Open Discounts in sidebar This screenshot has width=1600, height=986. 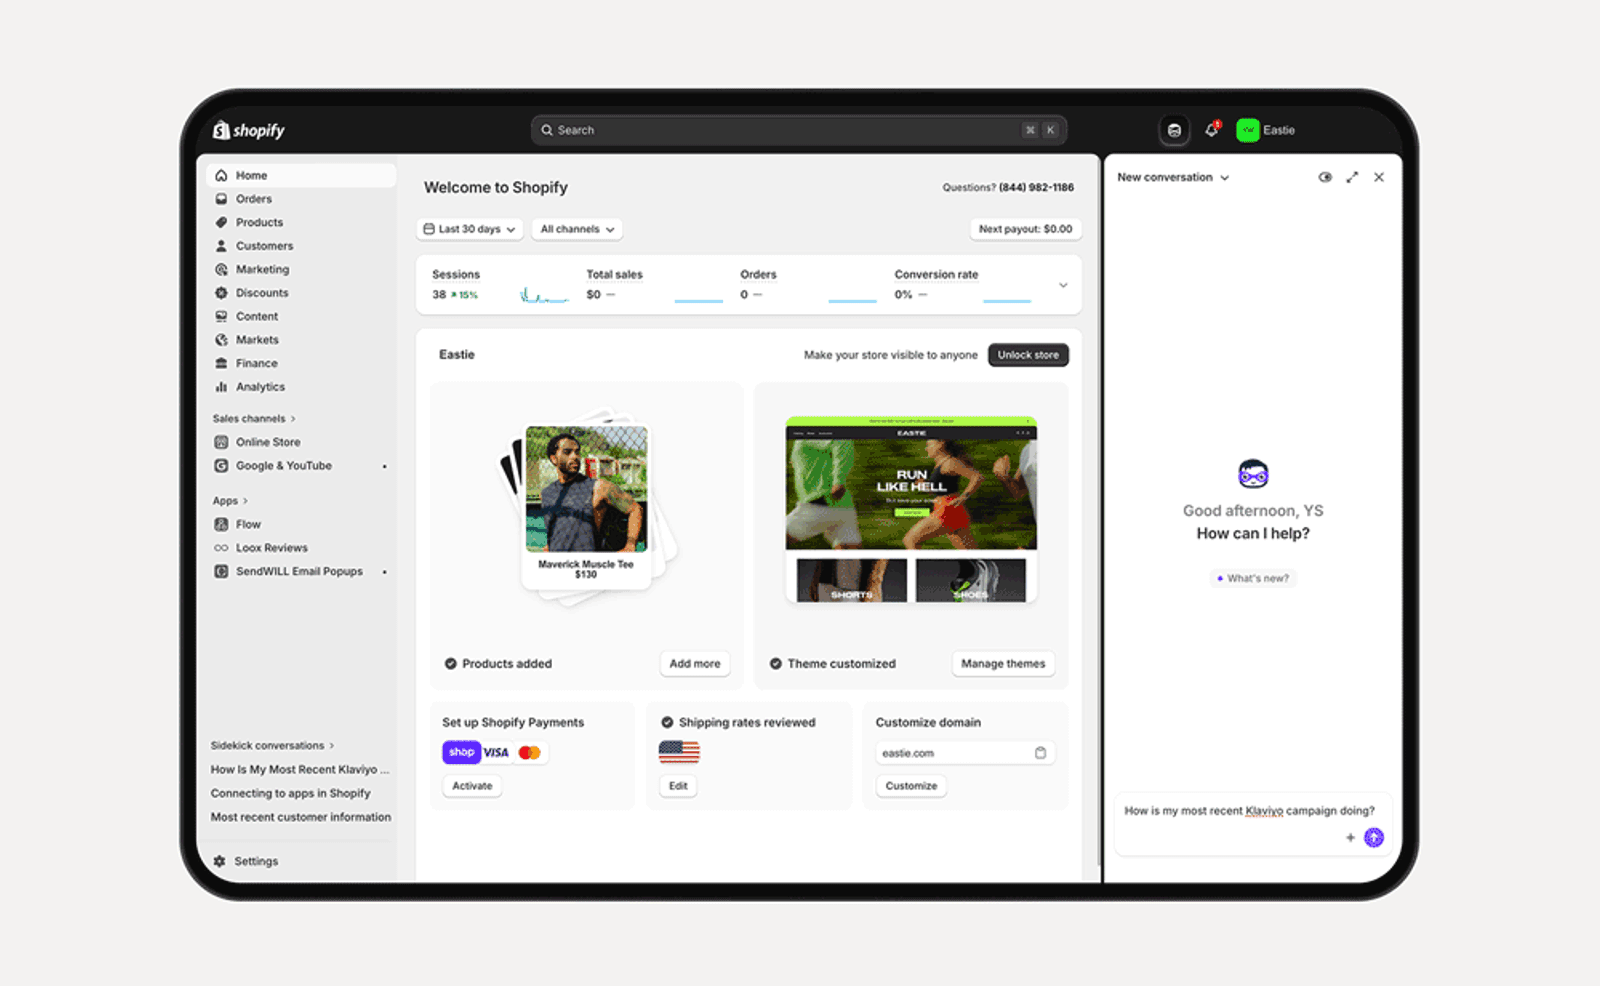pyautogui.click(x=300, y=293)
